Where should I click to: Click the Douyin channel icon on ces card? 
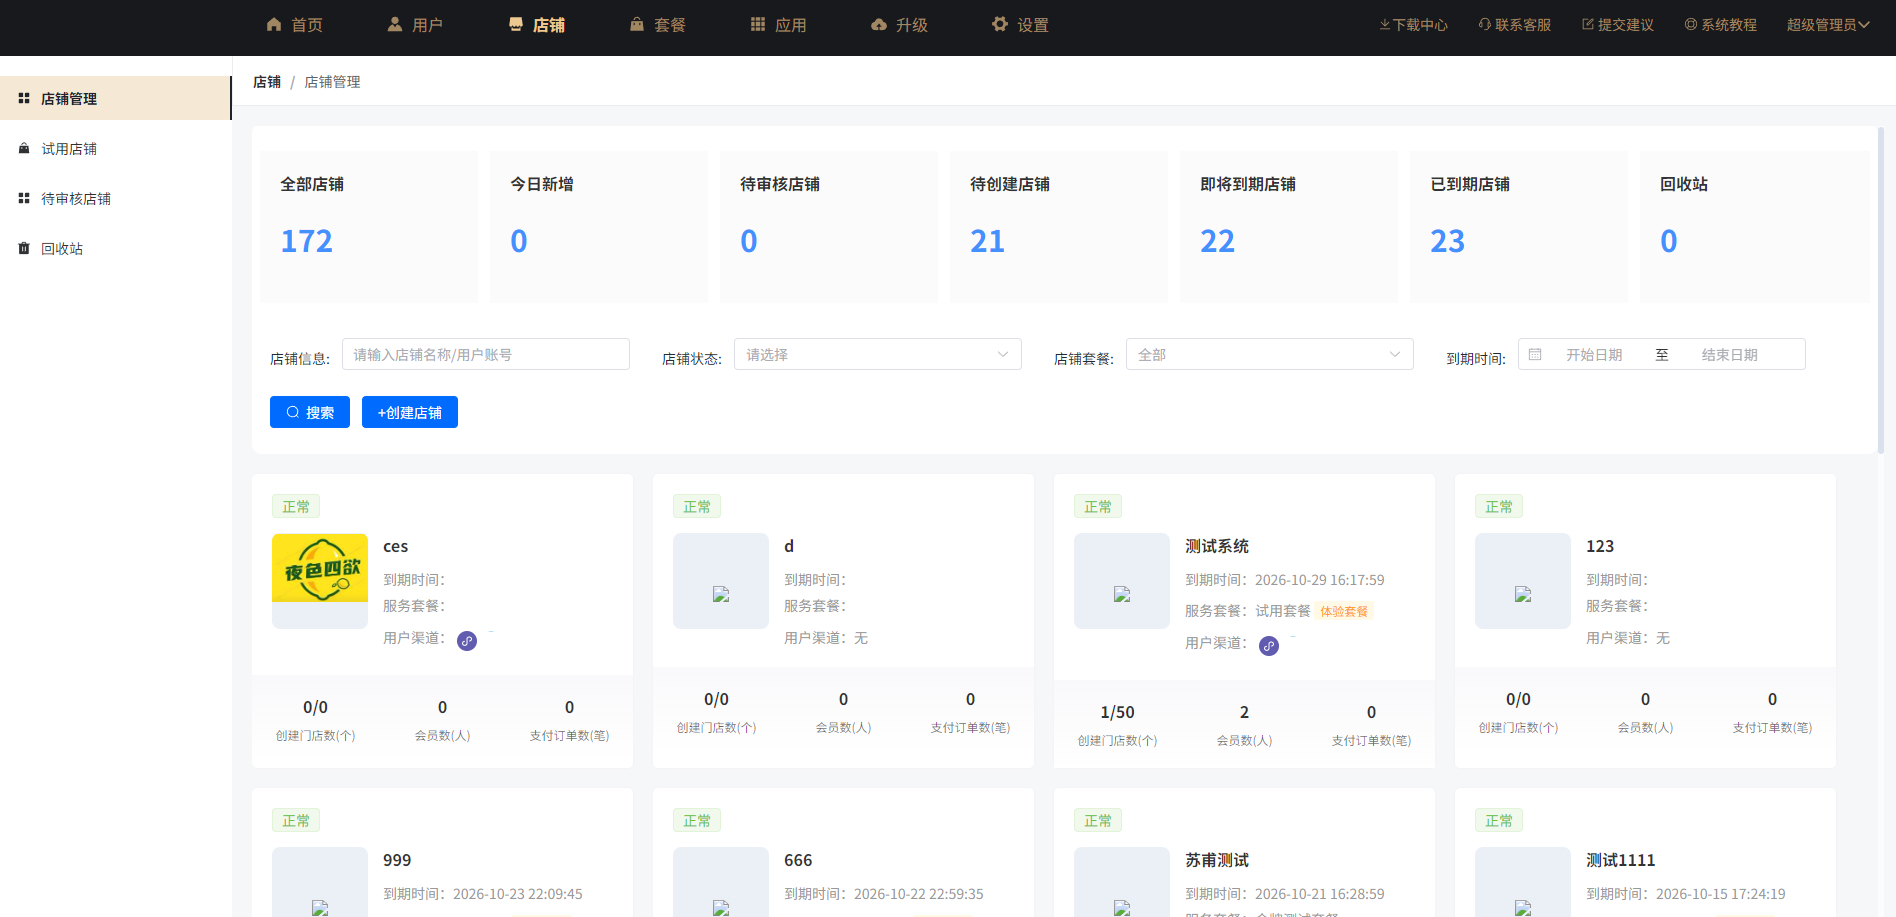point(466,640)
